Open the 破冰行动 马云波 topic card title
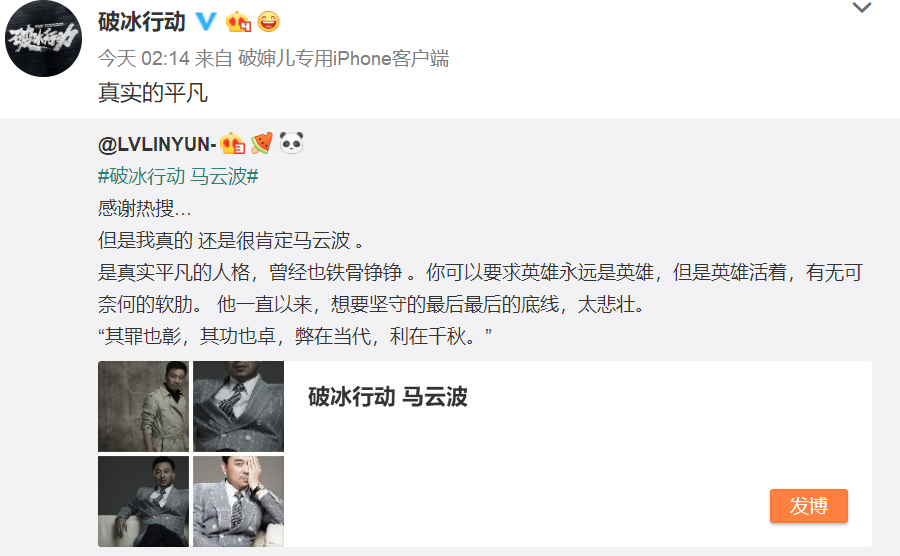 [388, 396]
